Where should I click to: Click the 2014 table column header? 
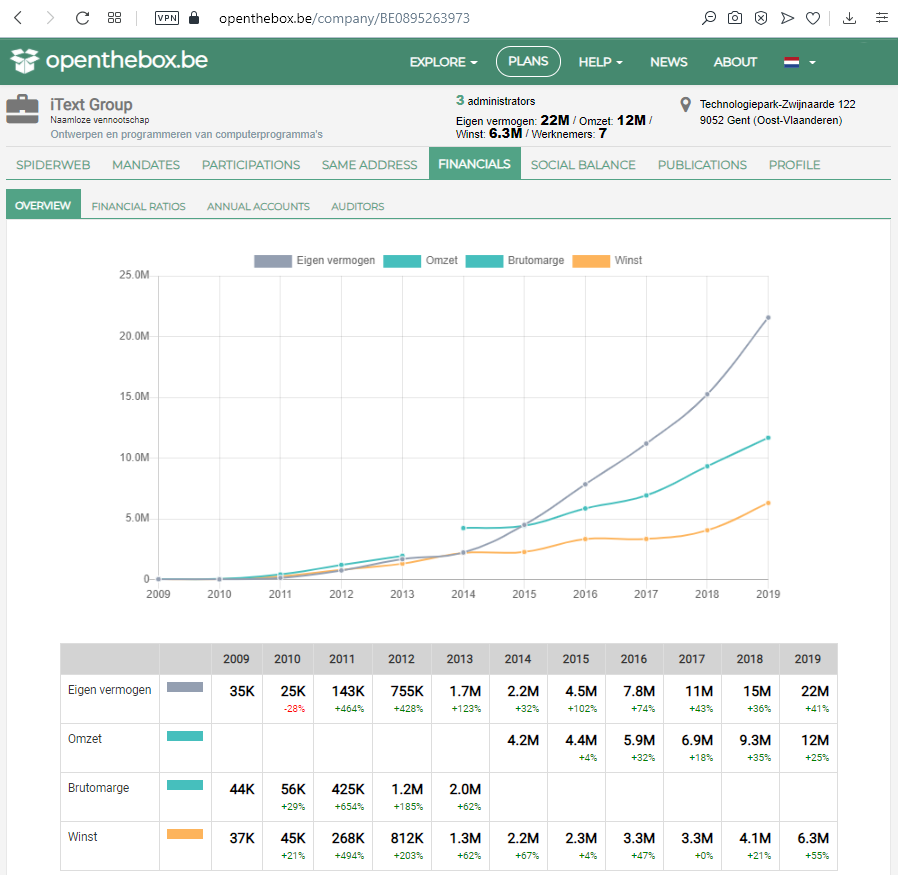coord(518,659)
